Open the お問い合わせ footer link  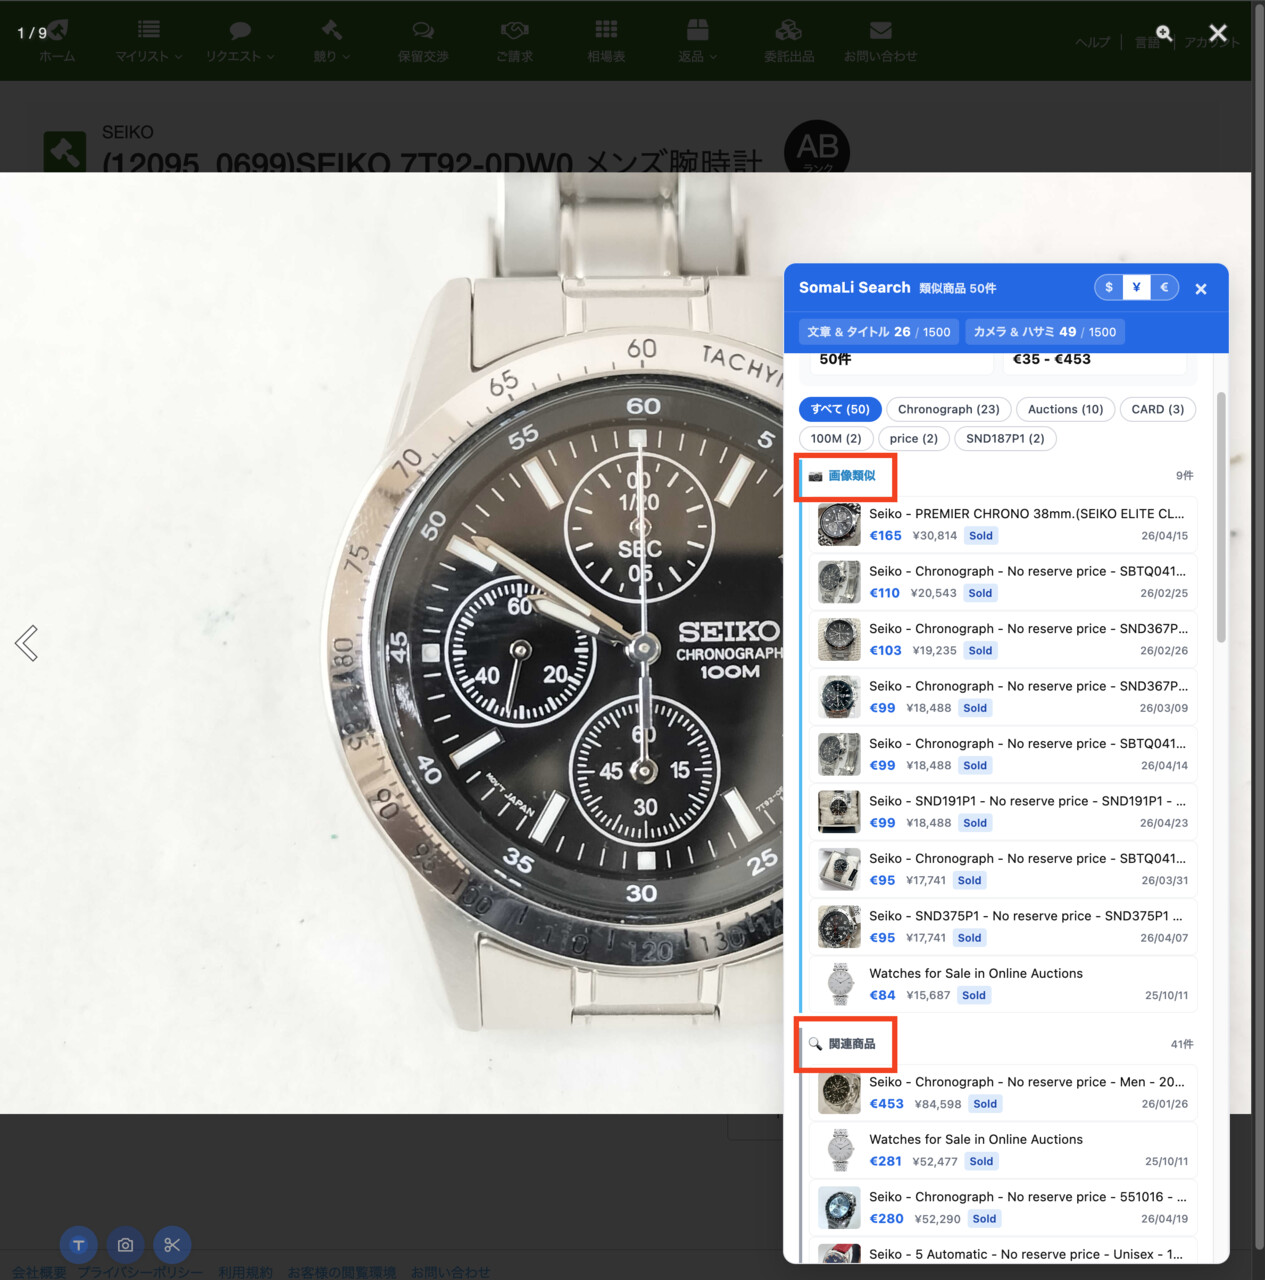click(450, 1272)
